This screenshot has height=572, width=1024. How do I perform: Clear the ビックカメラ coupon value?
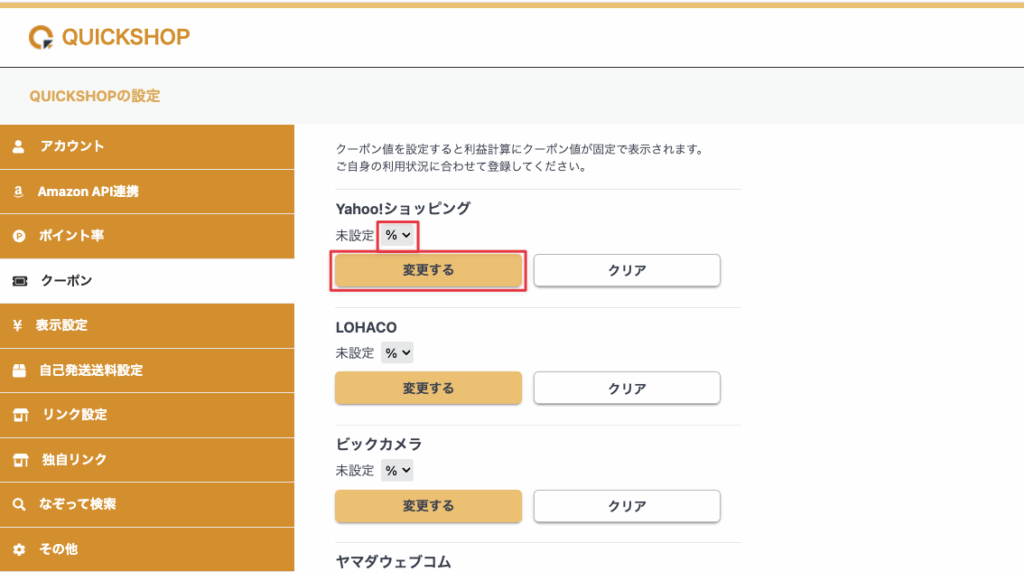coord(627,506)
